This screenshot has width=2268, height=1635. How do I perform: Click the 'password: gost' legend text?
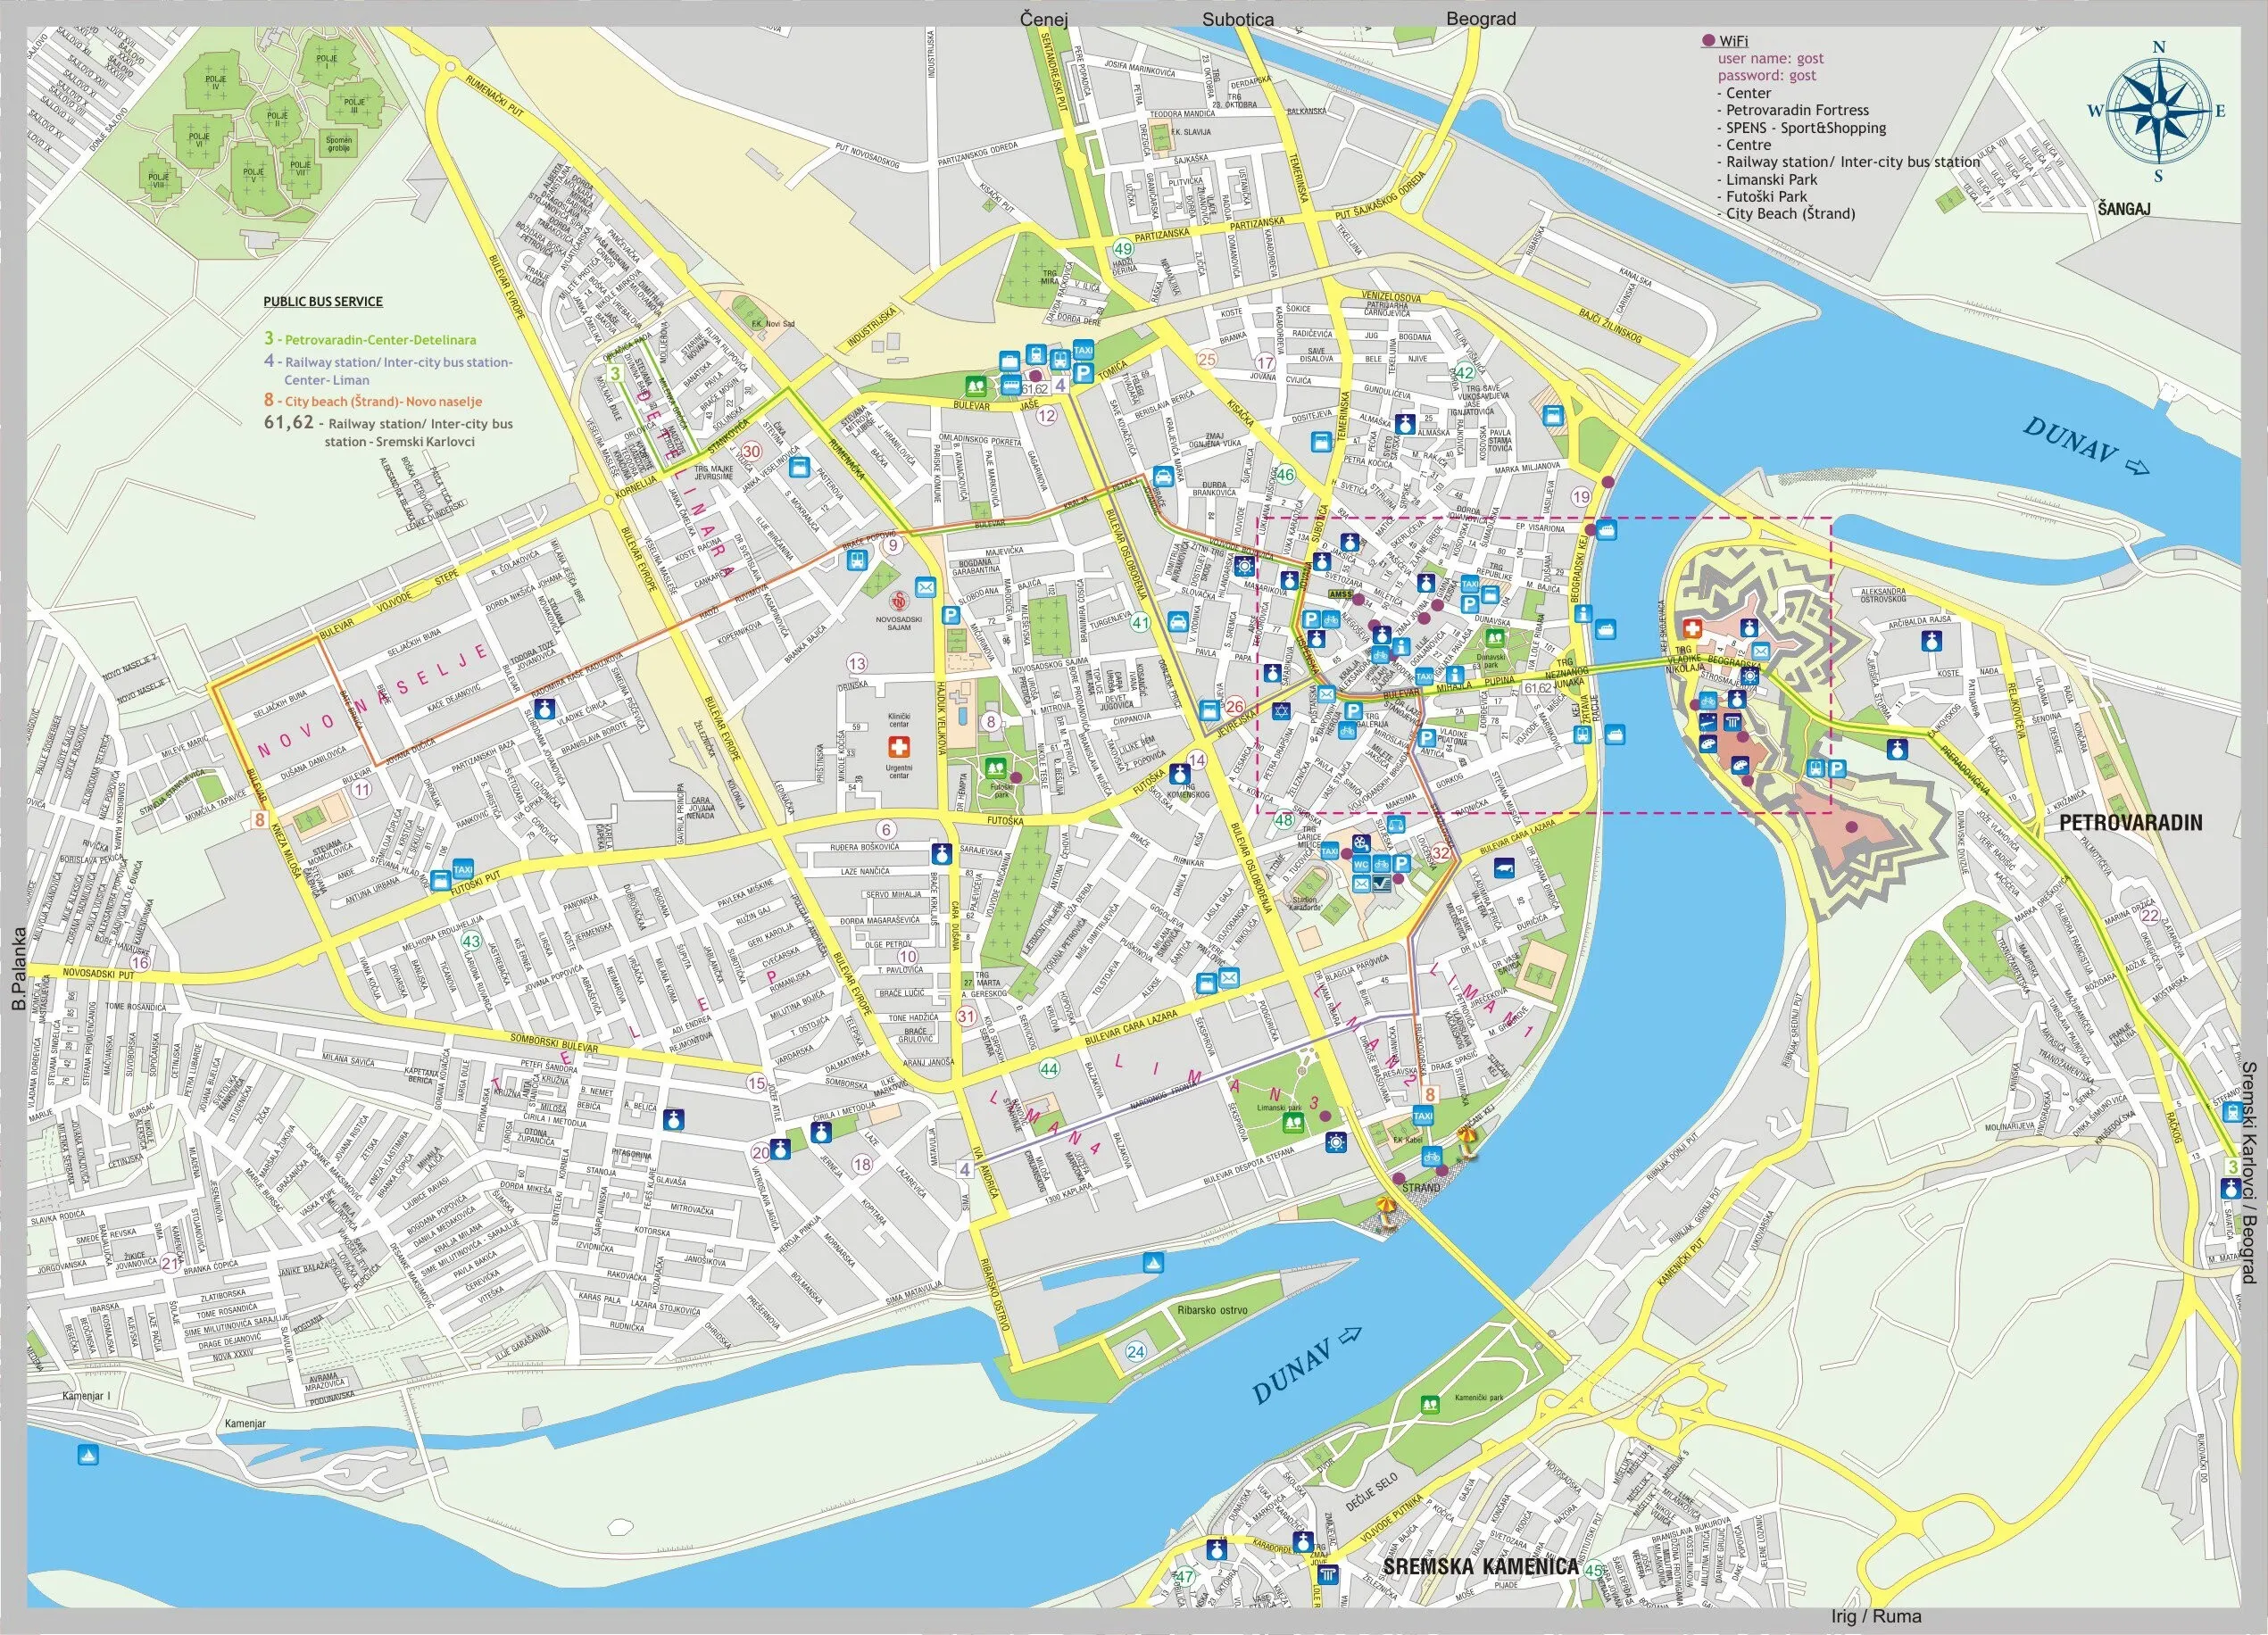pyautogui.click(x=1767, y=75)
